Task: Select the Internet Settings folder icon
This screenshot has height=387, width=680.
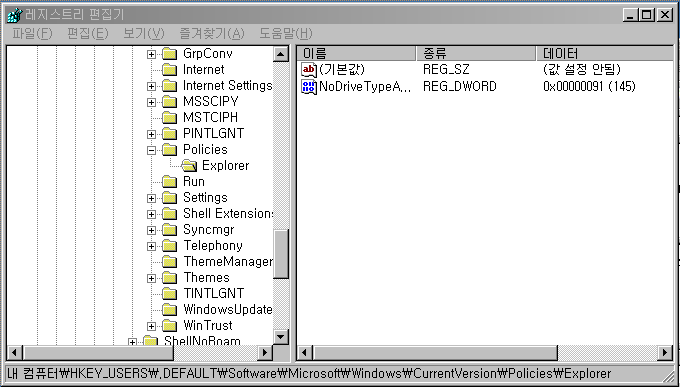Action: 170,86
